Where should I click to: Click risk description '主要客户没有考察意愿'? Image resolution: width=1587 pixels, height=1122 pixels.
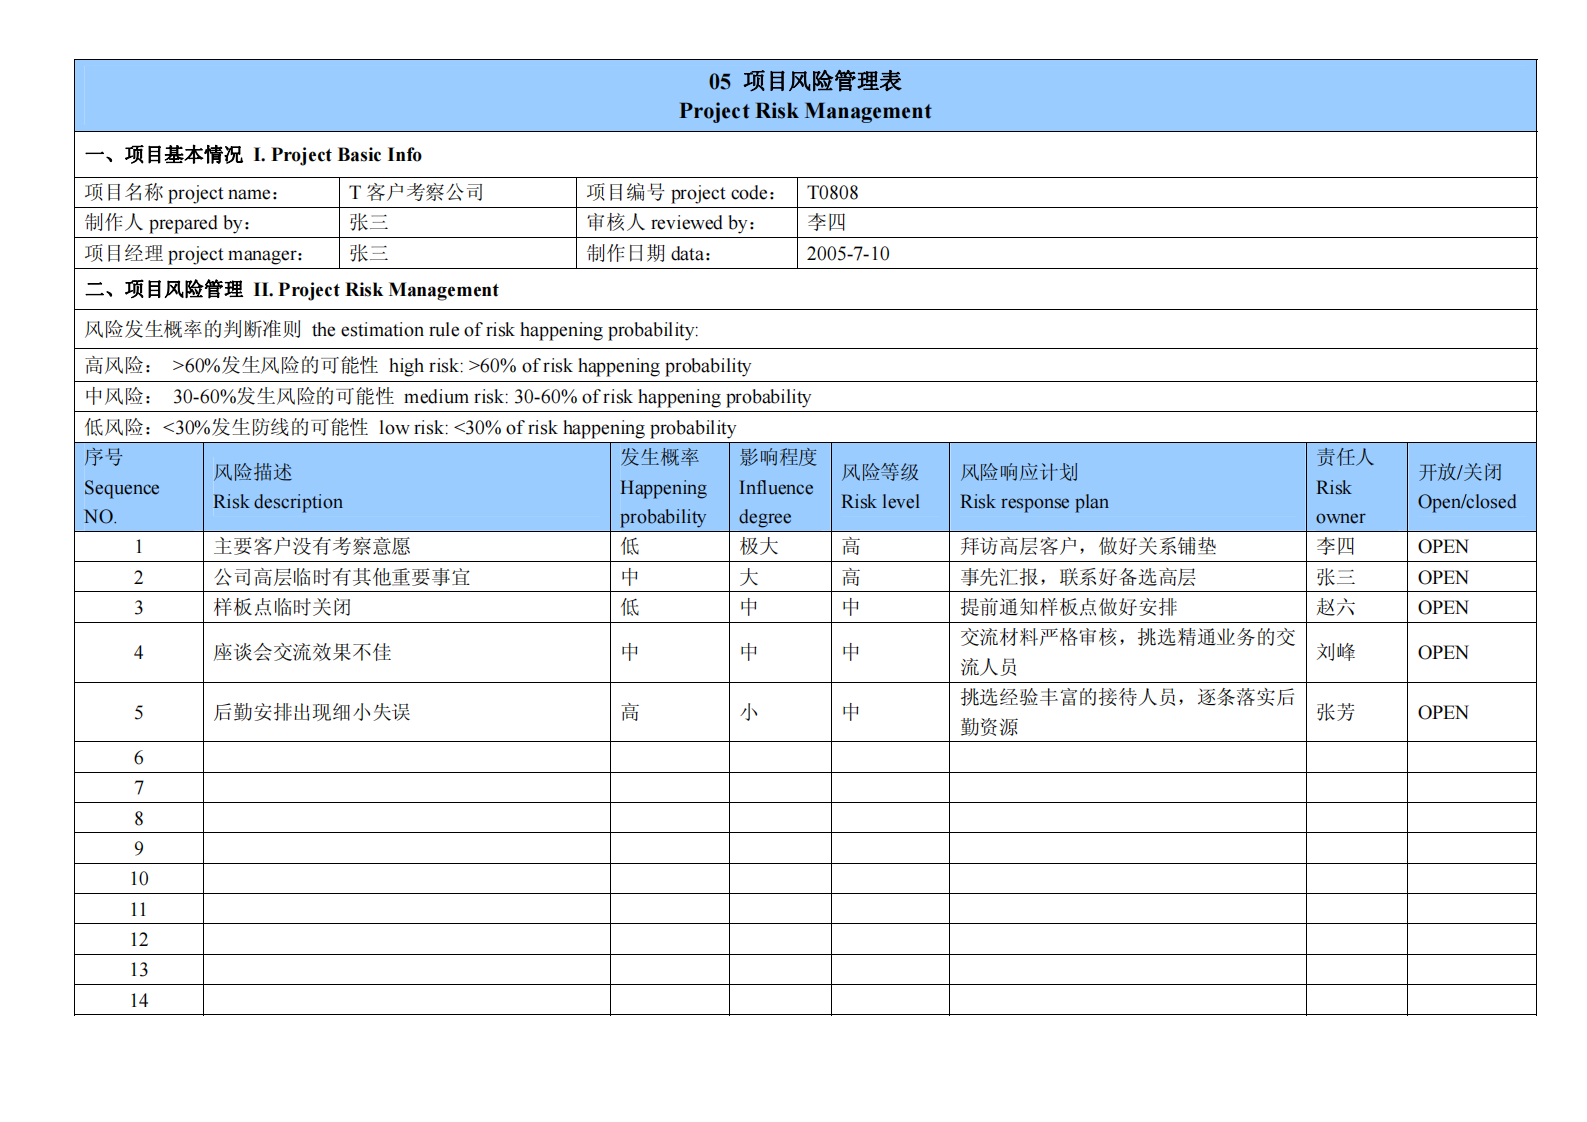[311, 547]
